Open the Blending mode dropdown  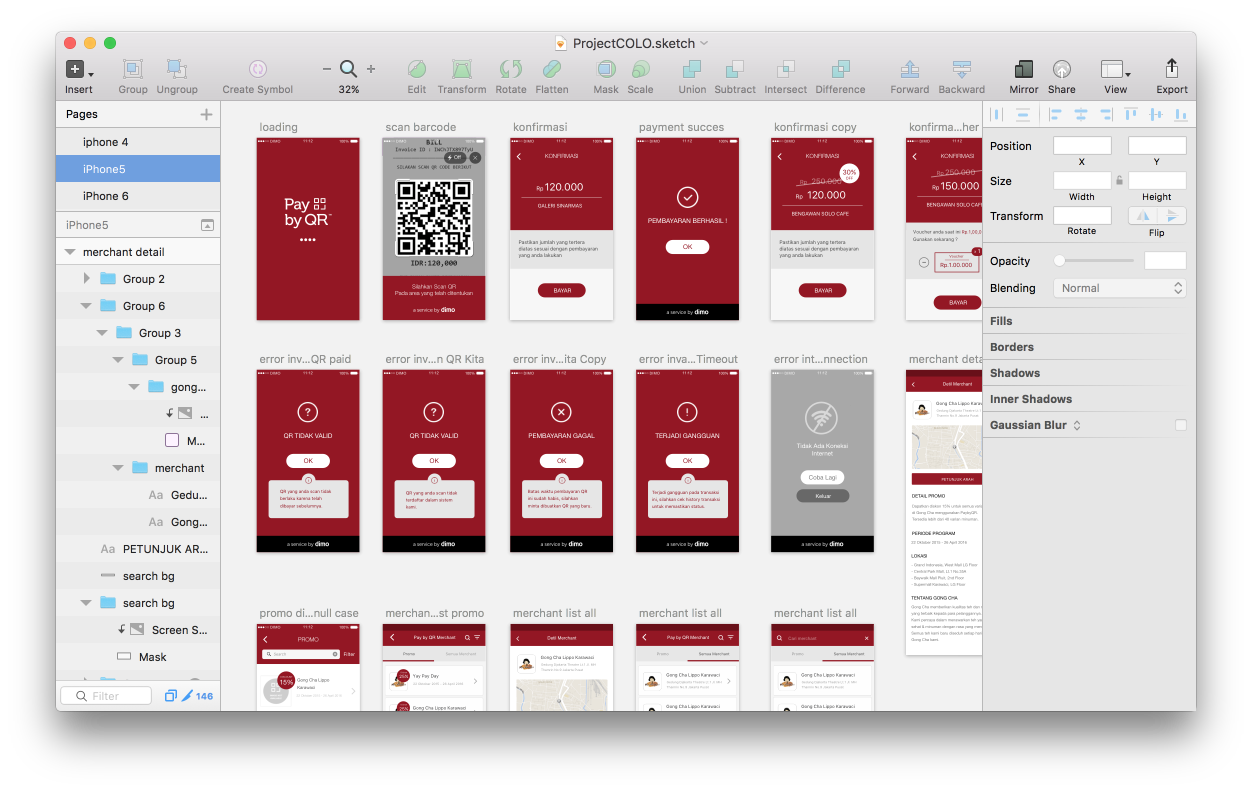[1119, 288]
